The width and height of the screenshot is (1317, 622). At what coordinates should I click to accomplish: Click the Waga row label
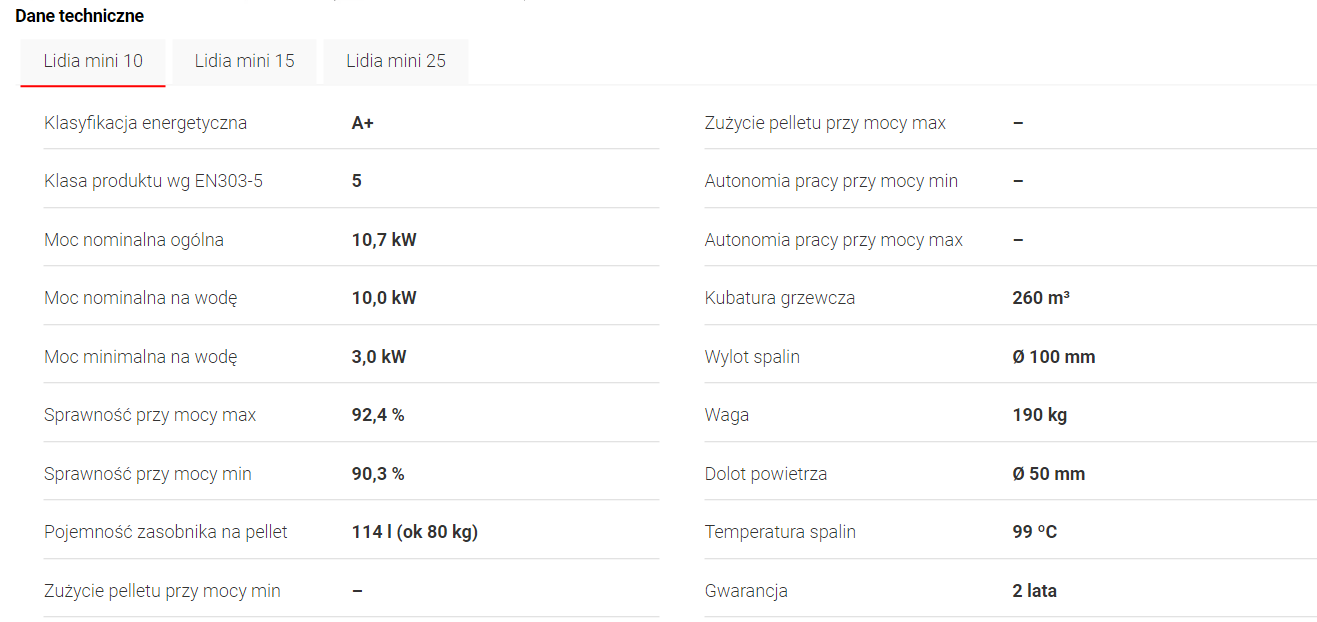(727, 415)
